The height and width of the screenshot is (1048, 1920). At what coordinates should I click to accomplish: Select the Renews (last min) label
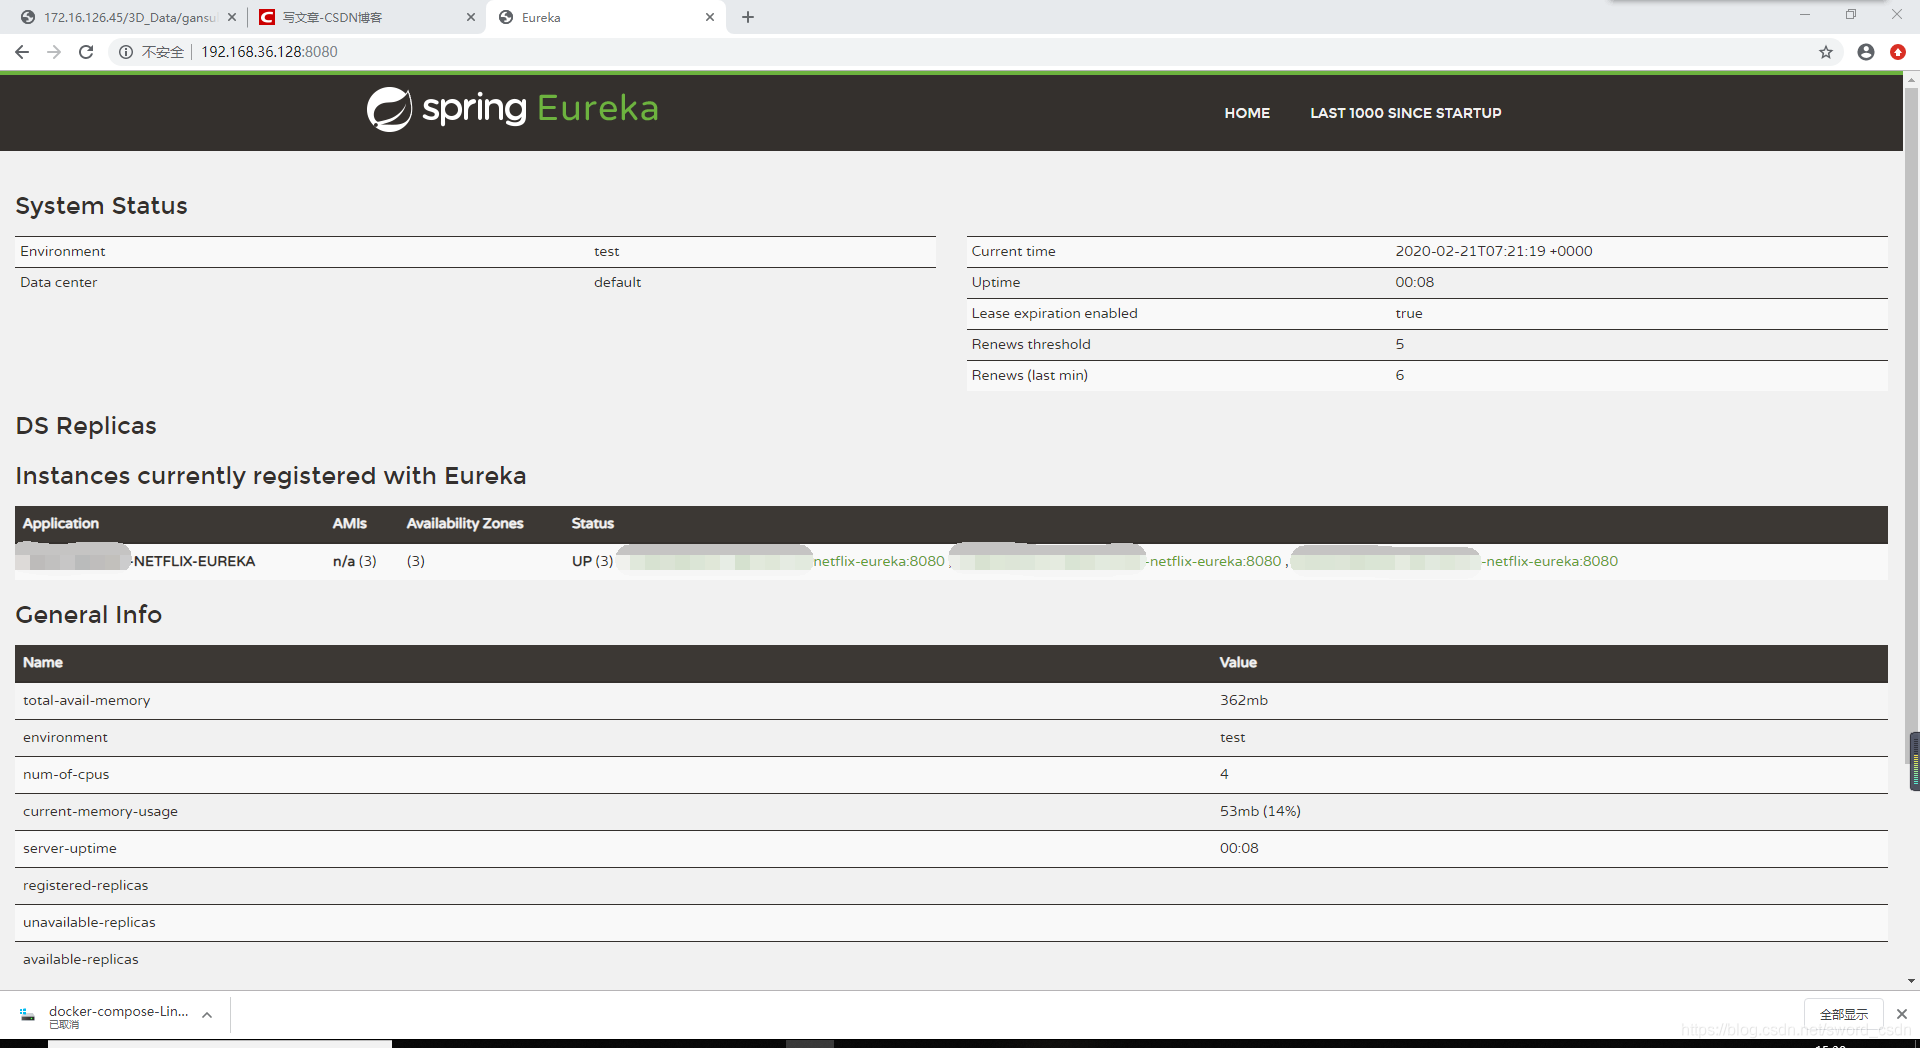tap(1029, 375)
